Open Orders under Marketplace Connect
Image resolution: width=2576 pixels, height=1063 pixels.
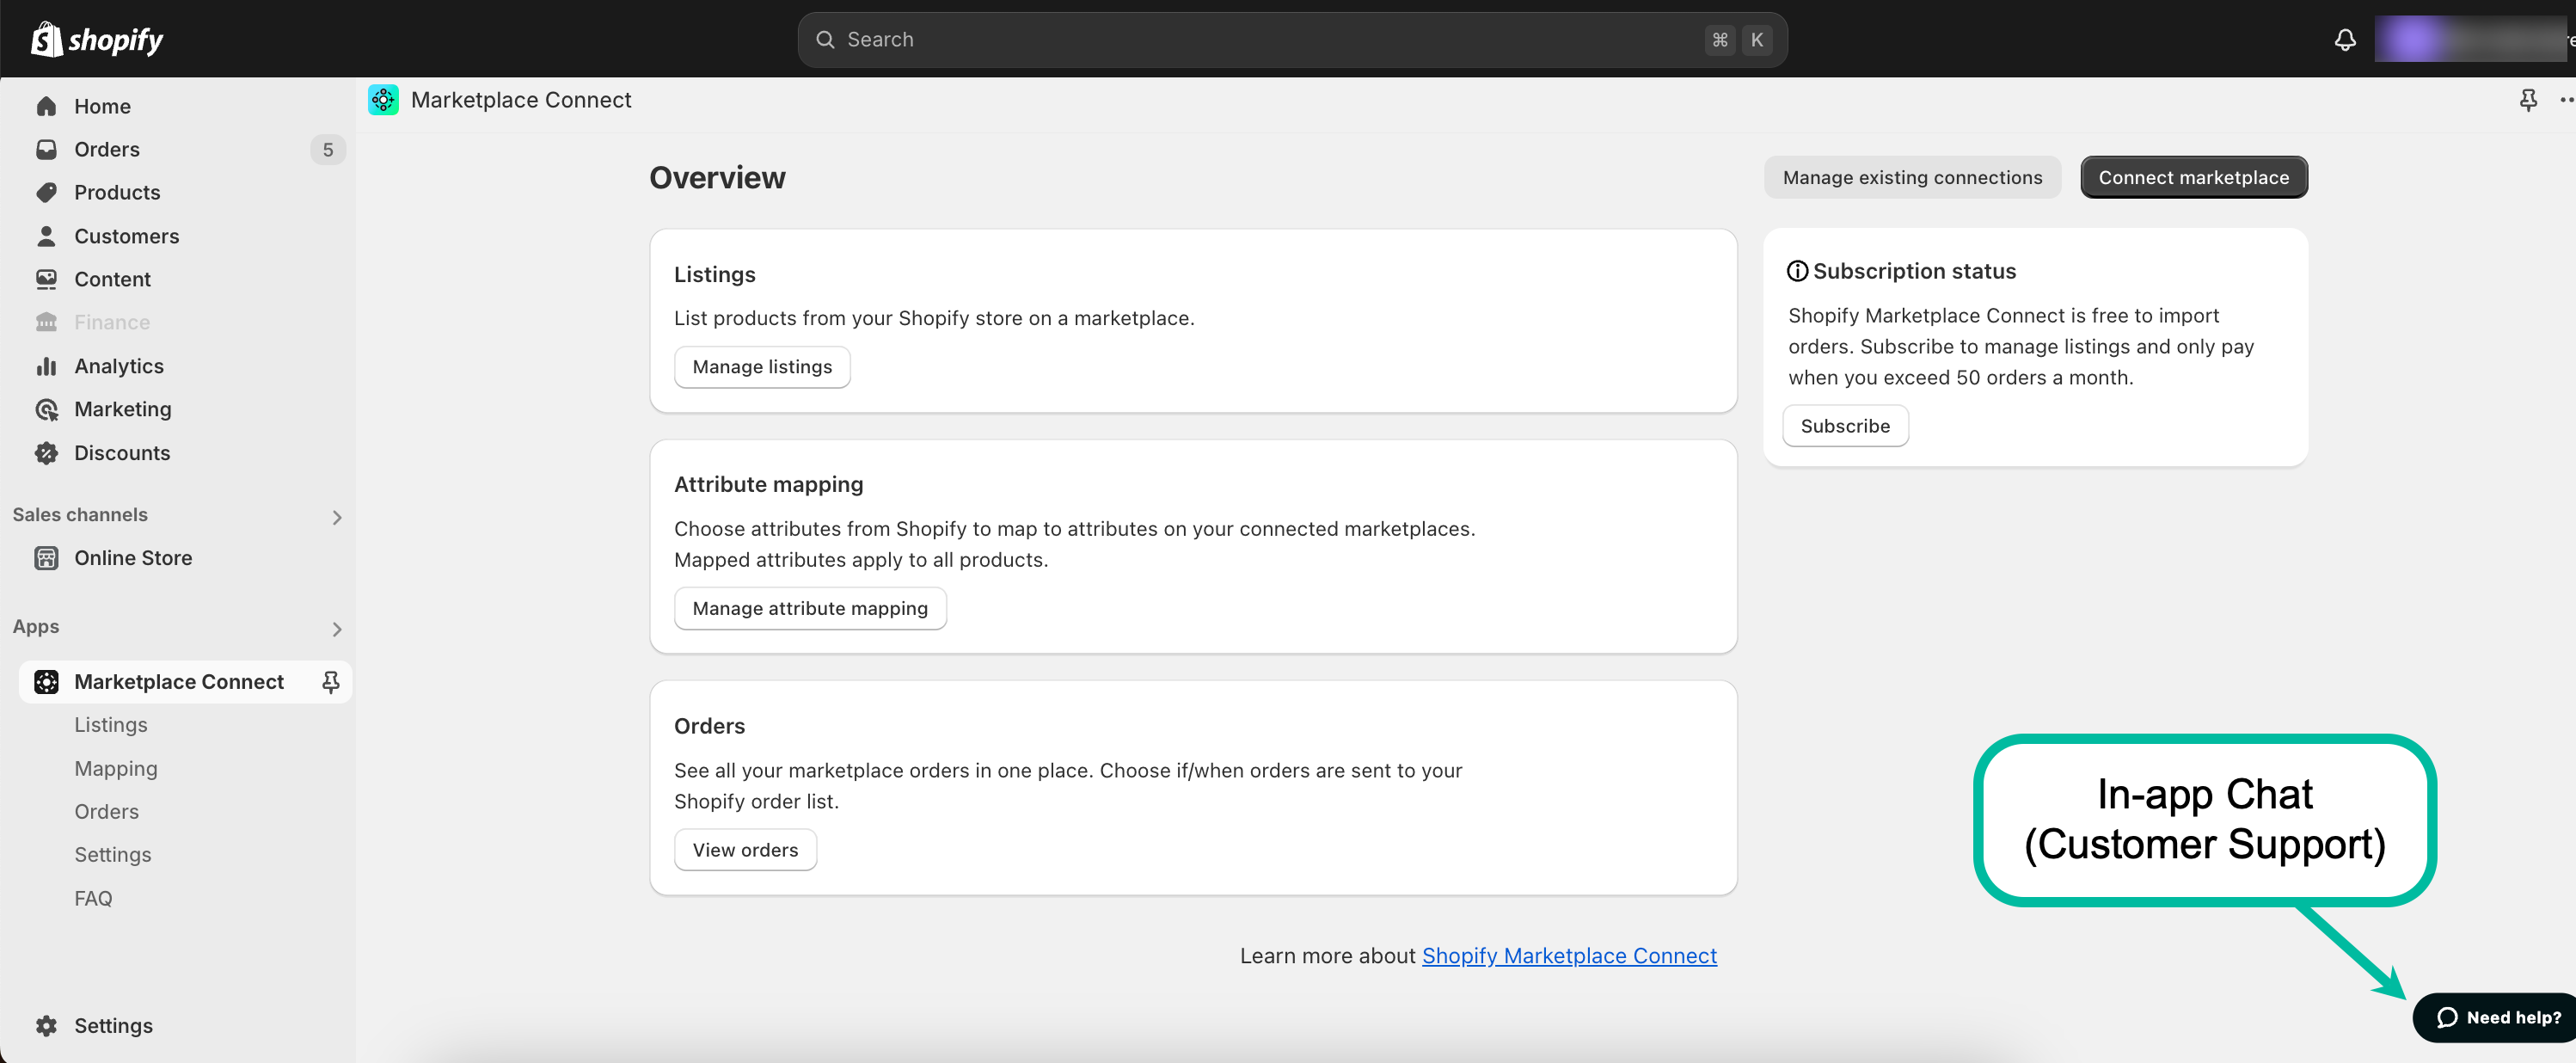(x=107, y=812)
